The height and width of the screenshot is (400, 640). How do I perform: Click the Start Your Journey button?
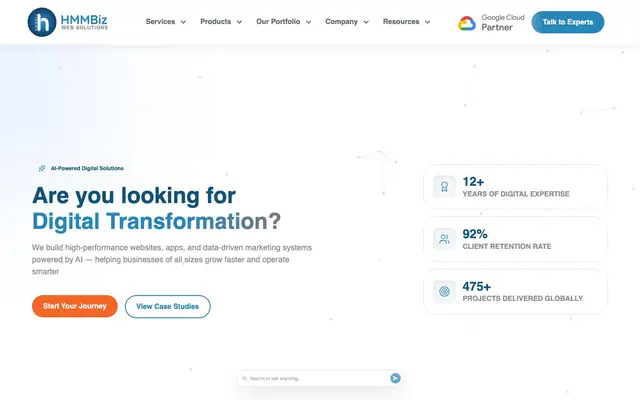(75, 306)
